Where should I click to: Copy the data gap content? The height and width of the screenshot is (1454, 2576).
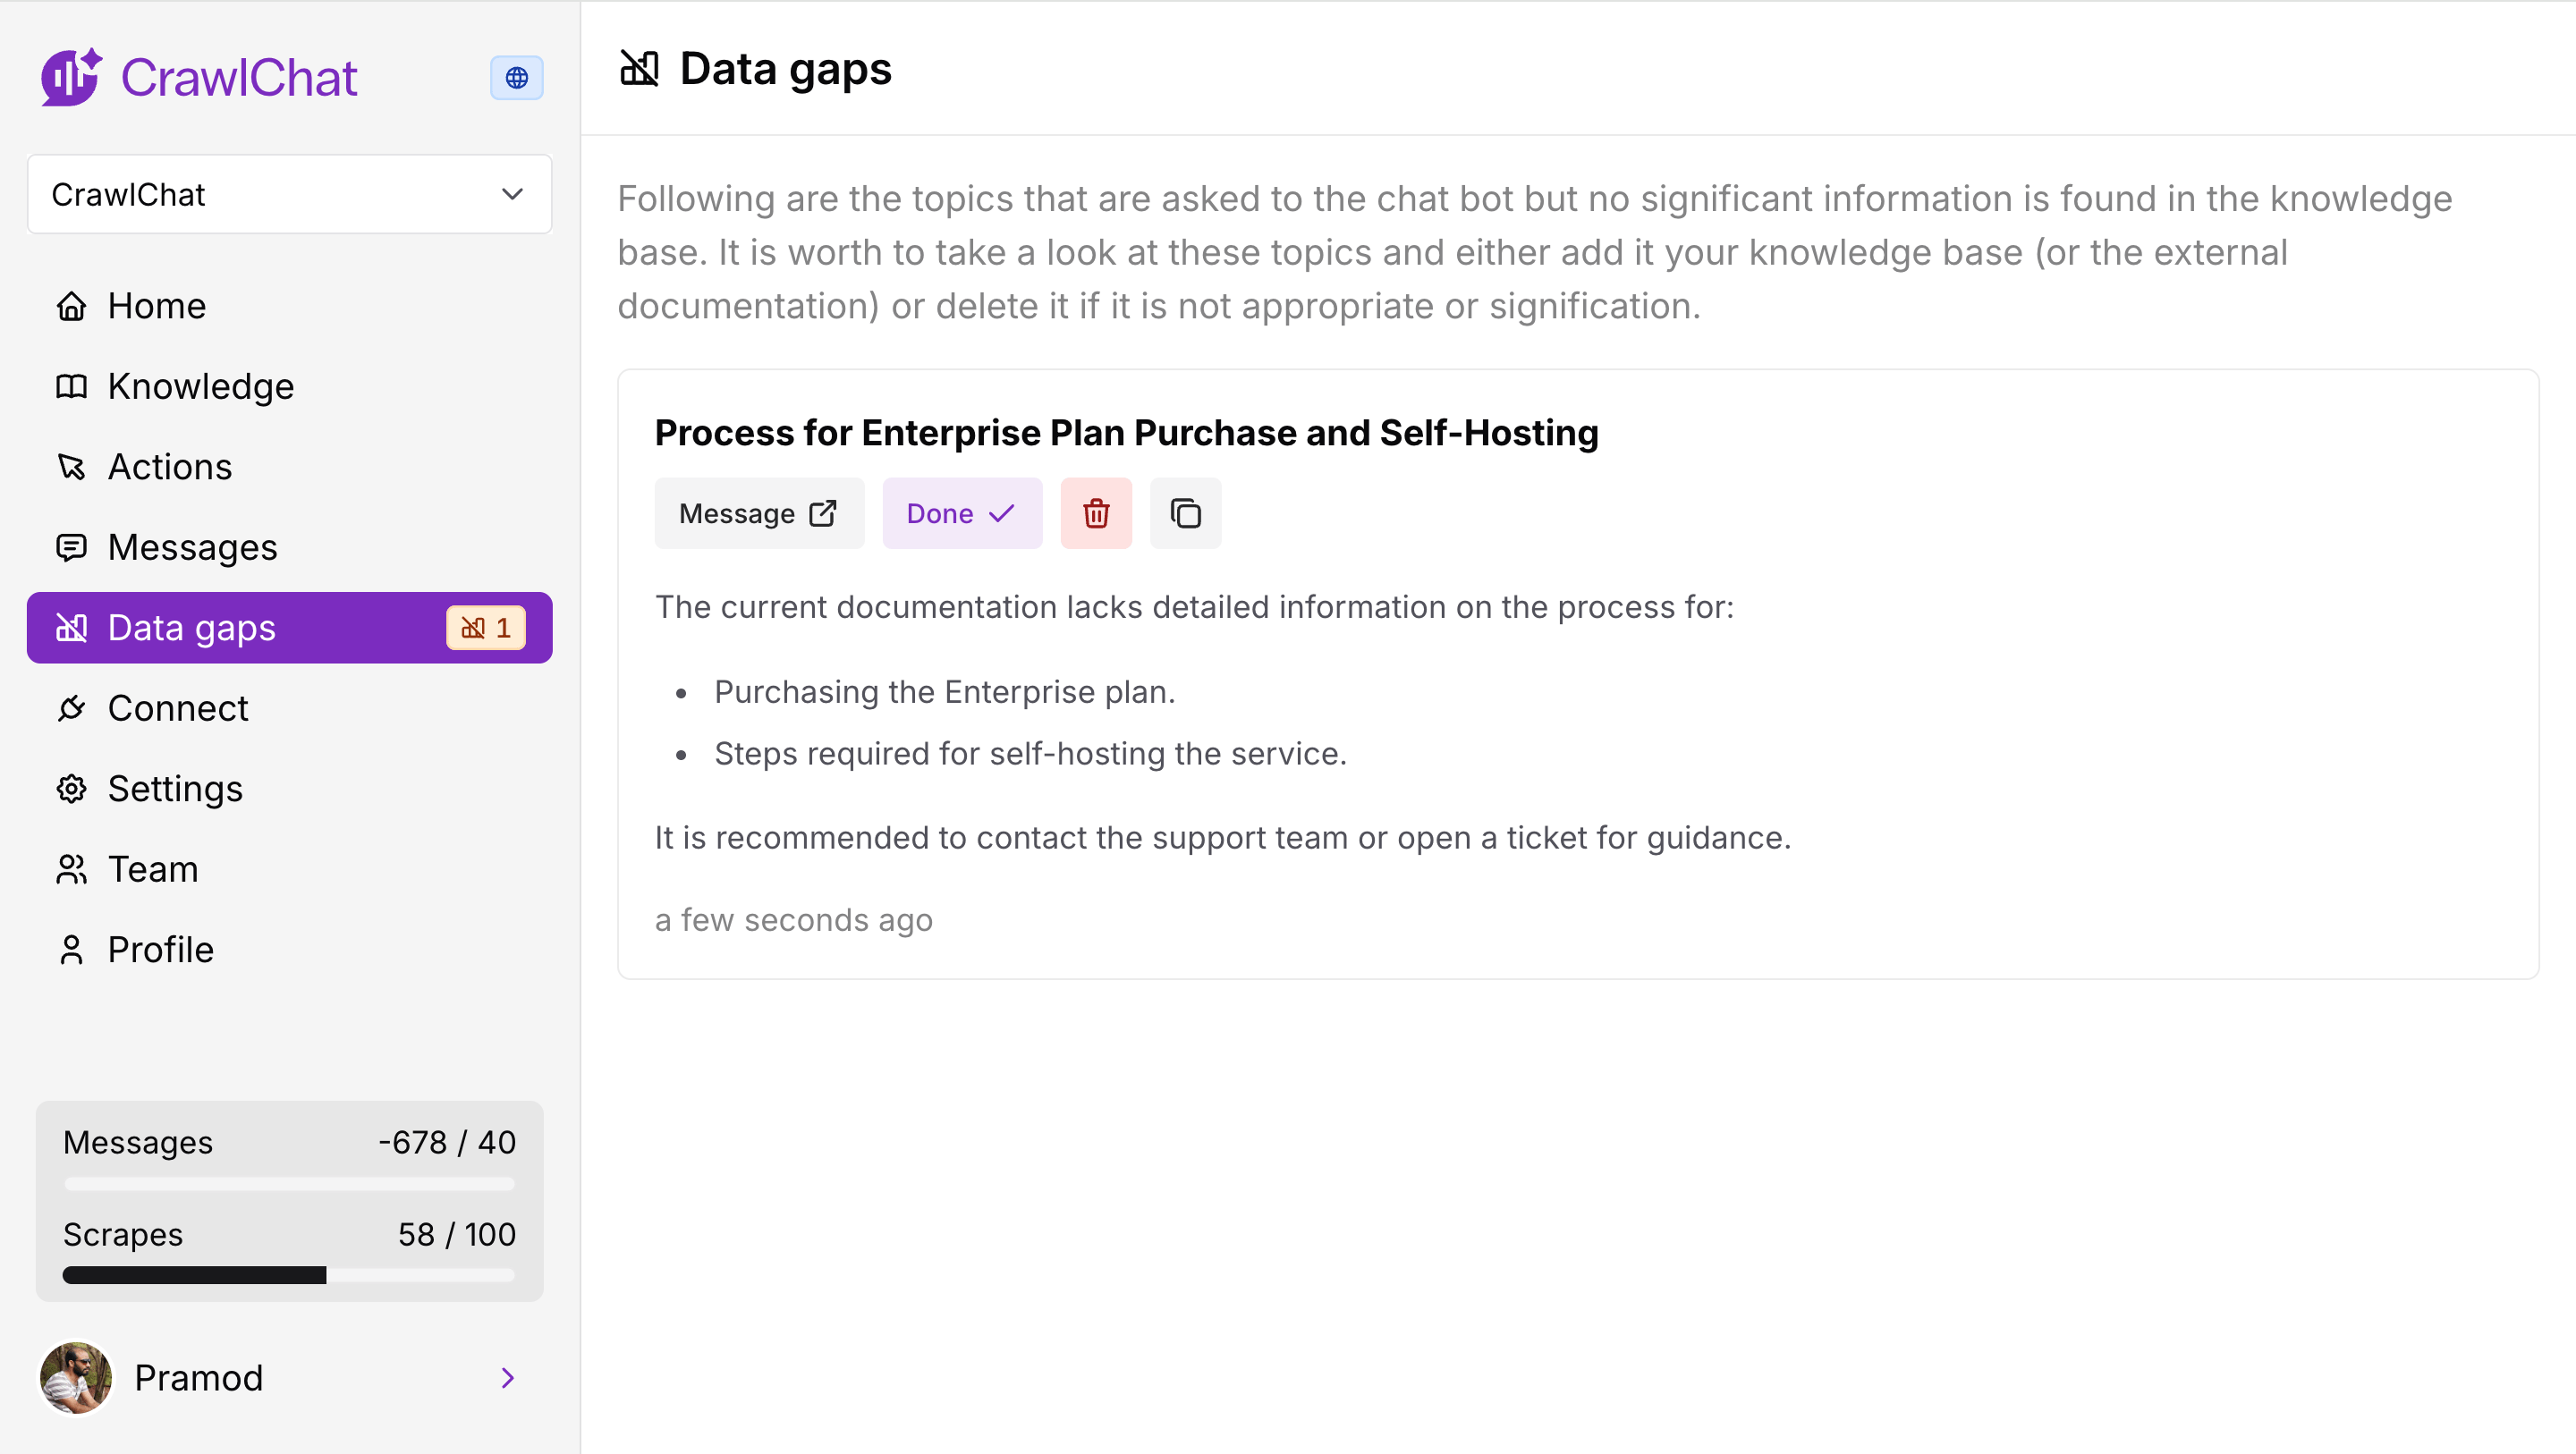tap(1185, 513)
